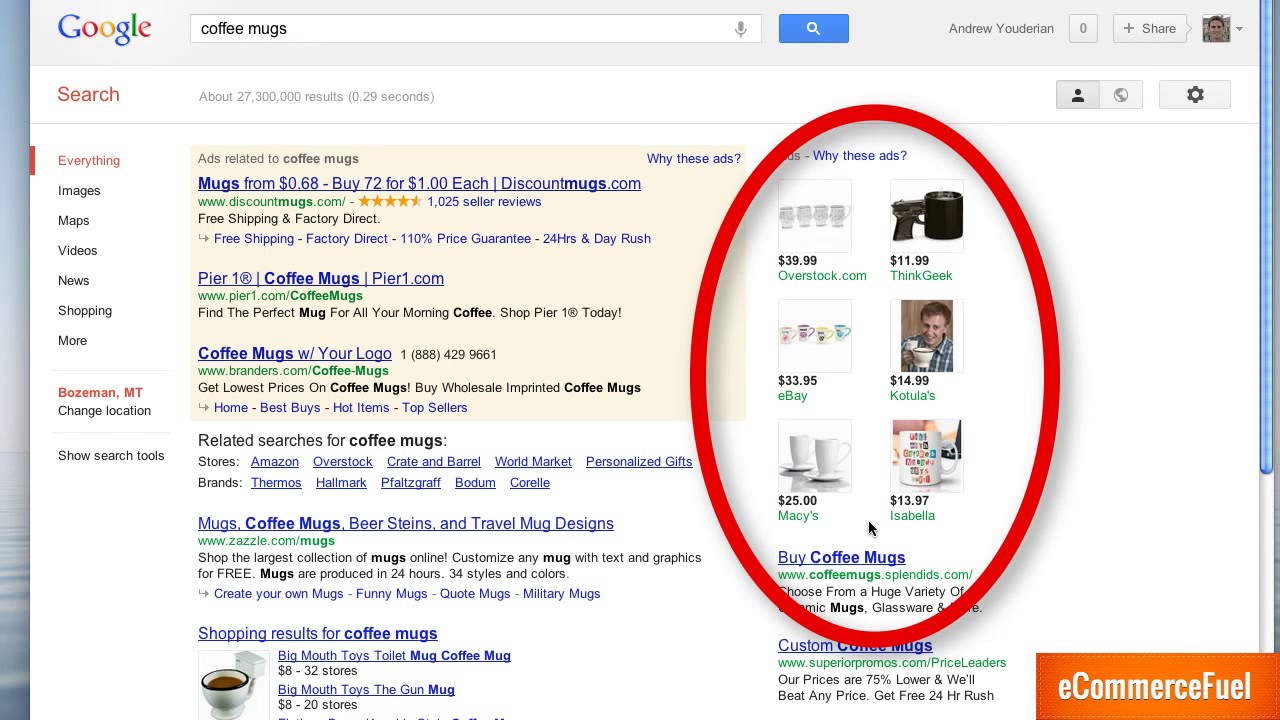Select Images search category
The height and width of the screenshot is (720, 1280).
pos(79,190)
